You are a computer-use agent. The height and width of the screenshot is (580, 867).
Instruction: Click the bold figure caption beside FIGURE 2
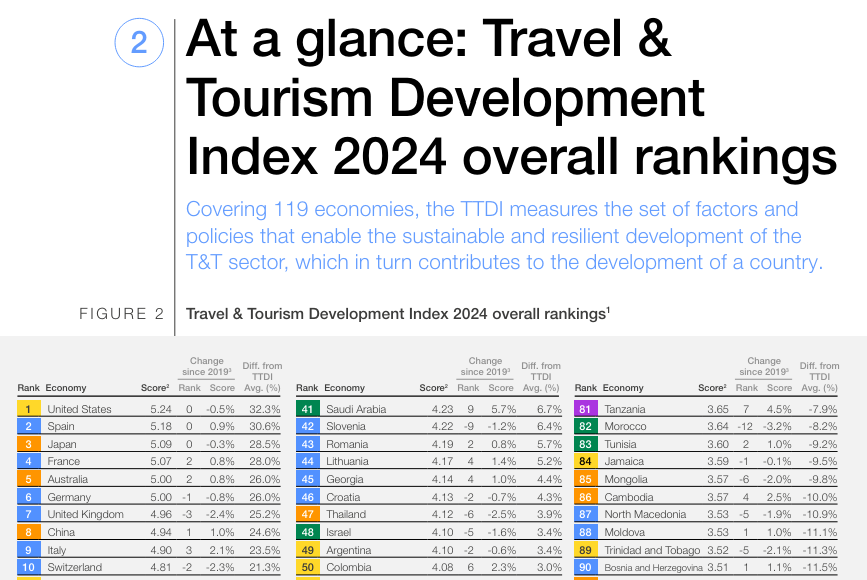click(398, 314)
